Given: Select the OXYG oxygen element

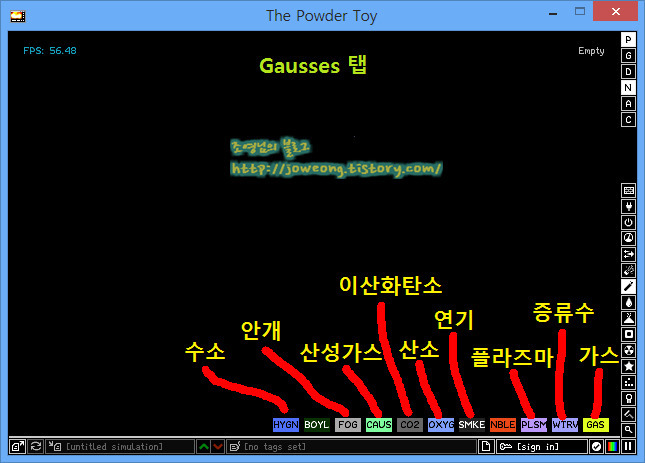Looking at the screenshot, I should pyautogui.click(x=441, y=425).
